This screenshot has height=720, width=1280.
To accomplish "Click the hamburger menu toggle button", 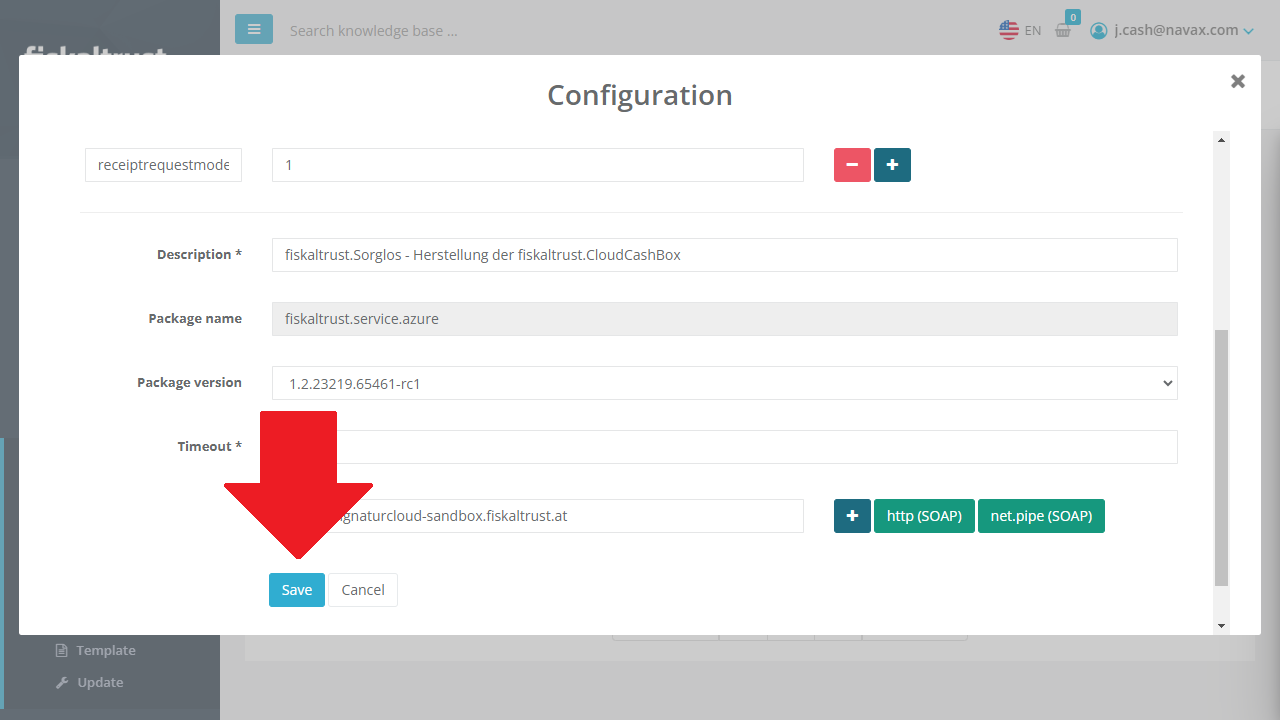I will coord(254,29).
